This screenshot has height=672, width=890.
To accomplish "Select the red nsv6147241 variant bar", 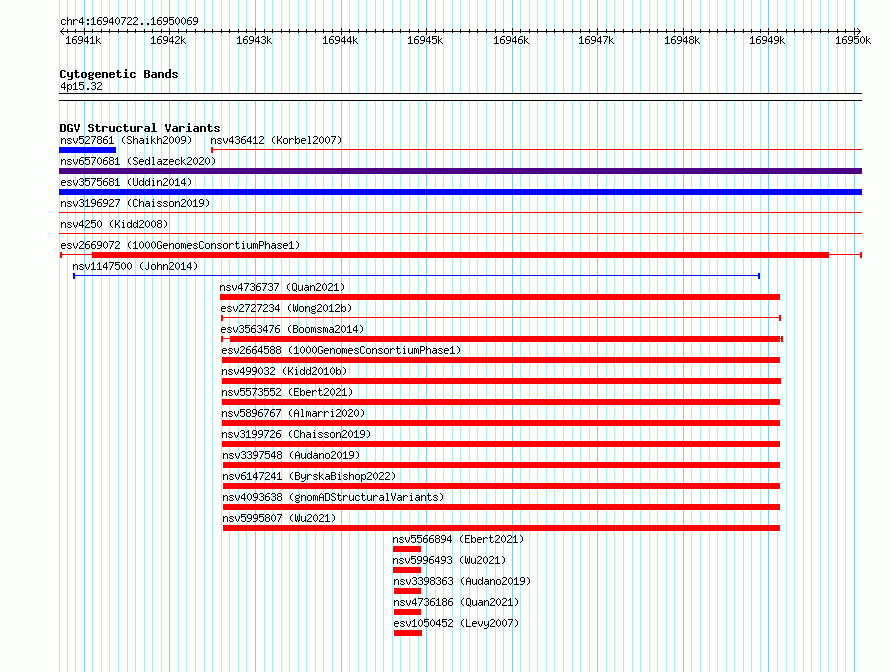I will (501, 486).
